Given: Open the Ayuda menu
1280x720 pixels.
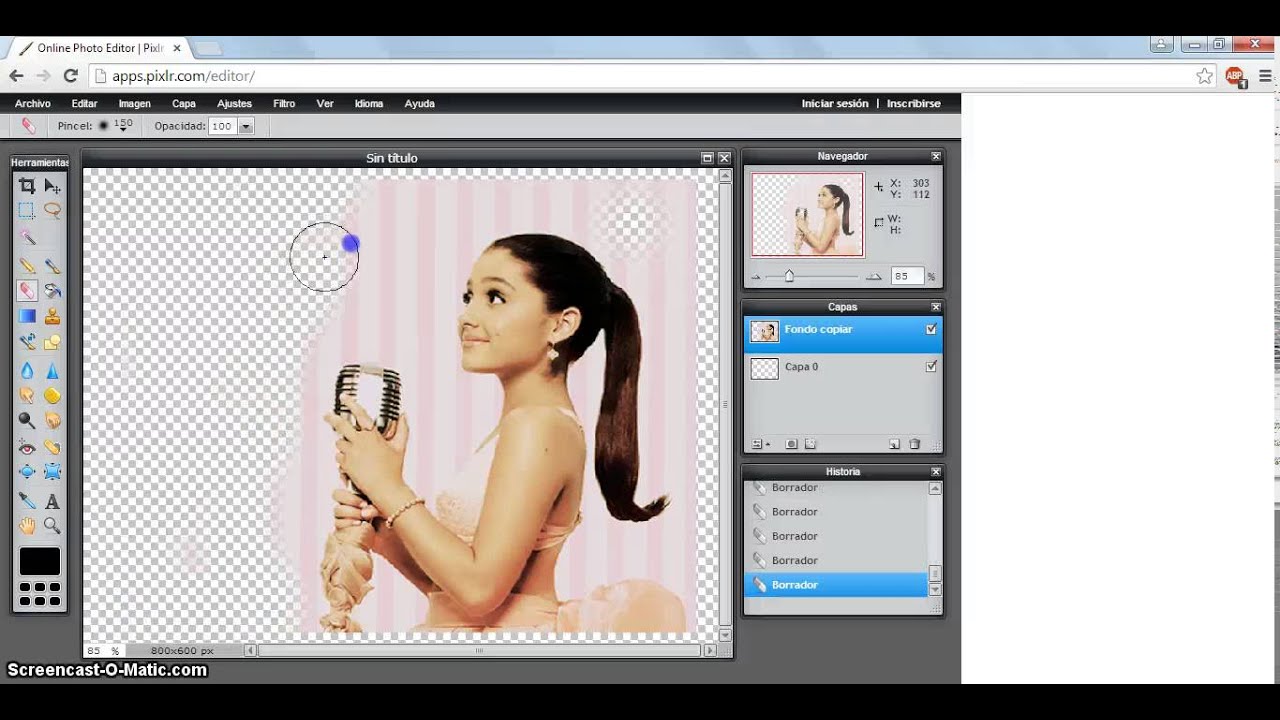Looking at the screenshot, I should pos(419,103).
